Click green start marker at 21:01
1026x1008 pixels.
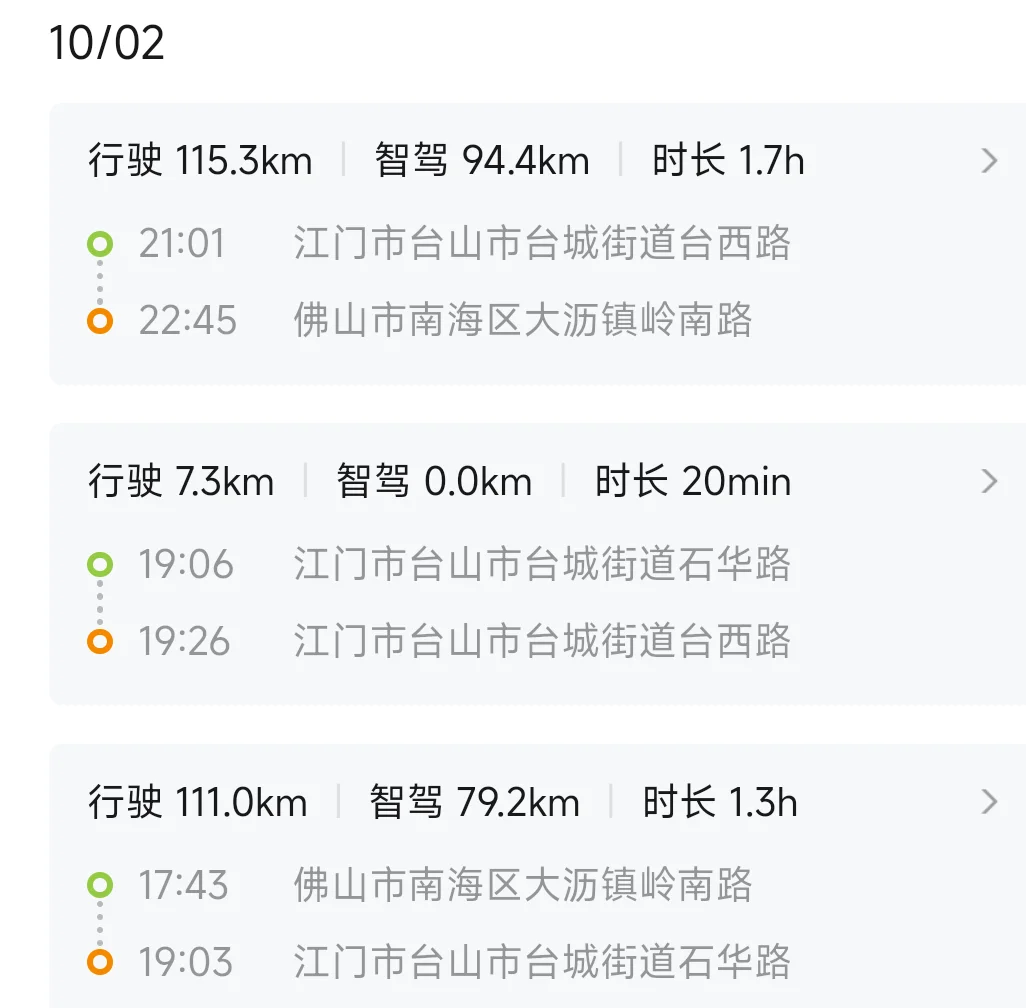(x=100, y=243)
